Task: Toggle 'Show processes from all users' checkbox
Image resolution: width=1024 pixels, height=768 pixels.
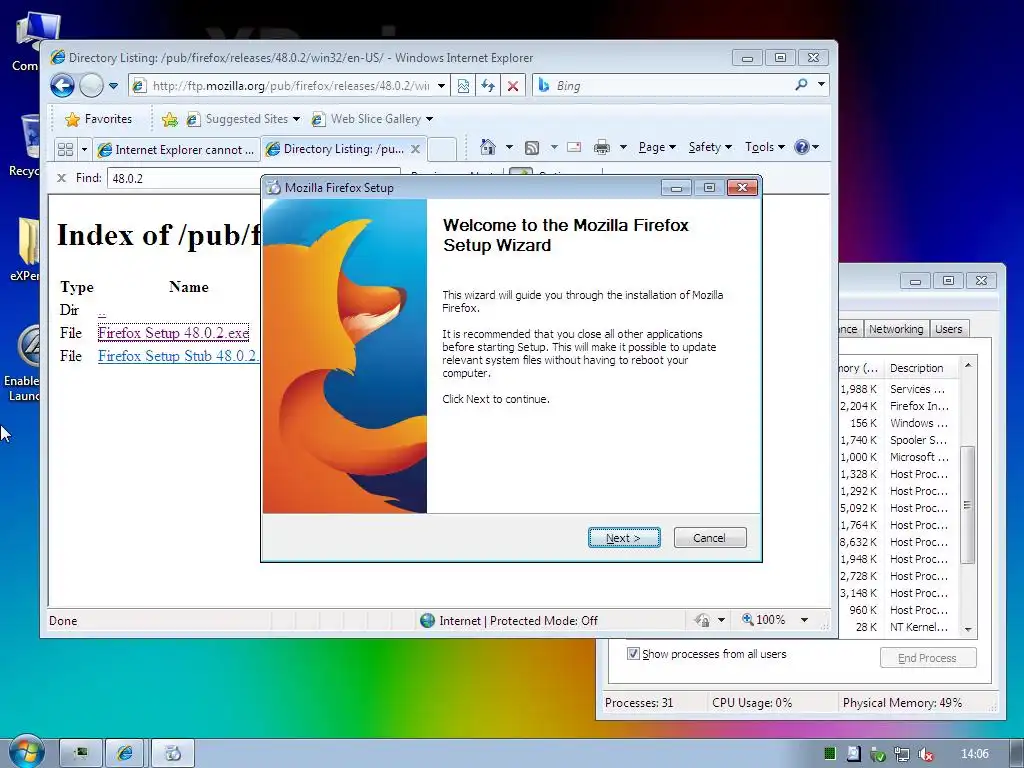Action: (x=633, y=654)
